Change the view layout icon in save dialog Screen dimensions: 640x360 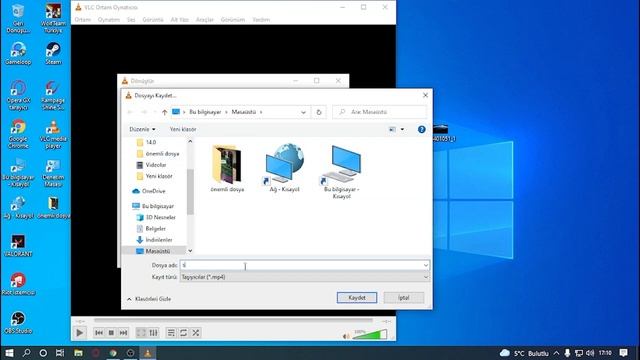tap(392, 129)
